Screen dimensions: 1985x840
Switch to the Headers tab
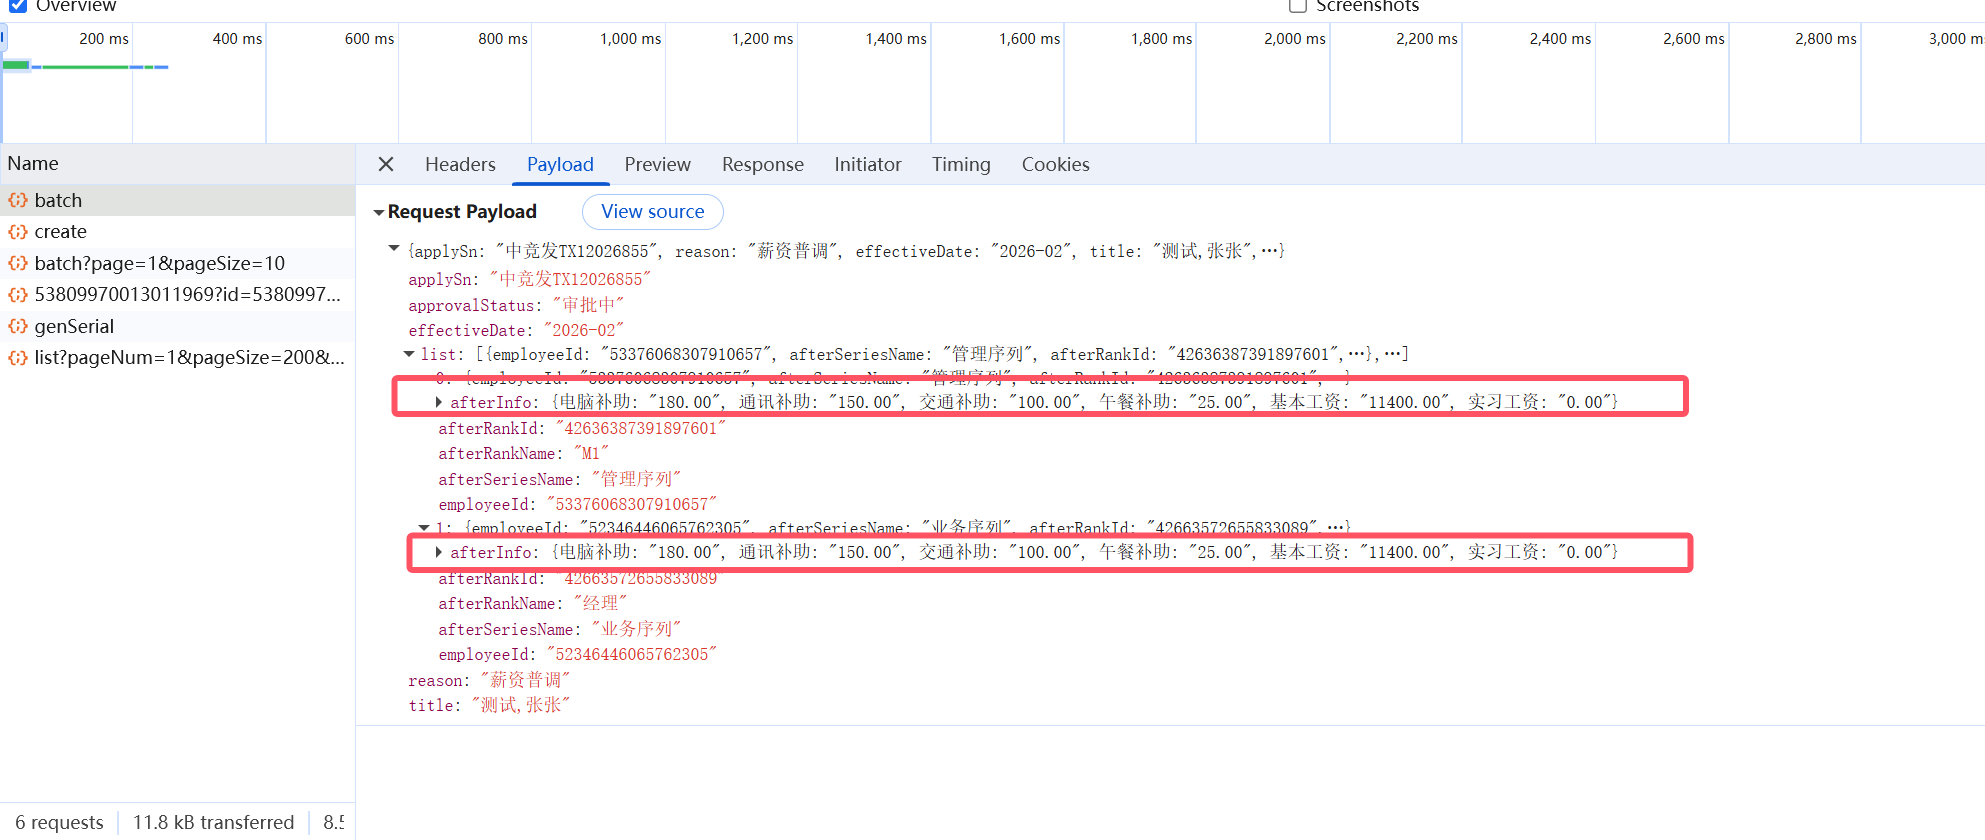(x=460, y=165)
